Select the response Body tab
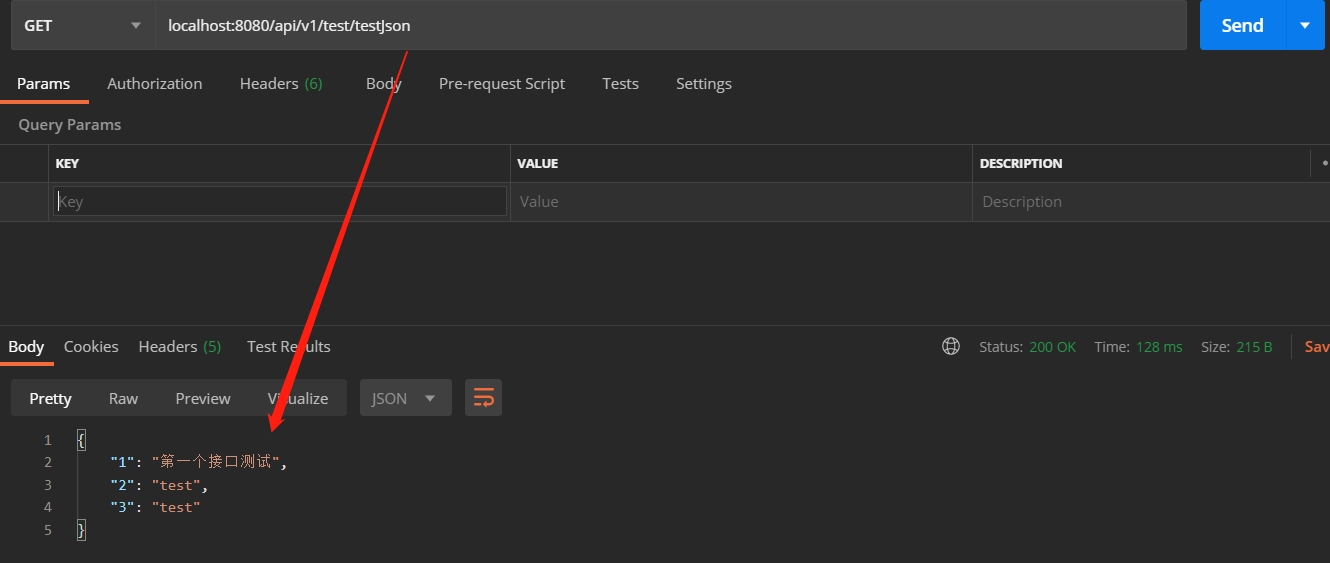Viewport: 1330px width, 563px height. (26, 347)
